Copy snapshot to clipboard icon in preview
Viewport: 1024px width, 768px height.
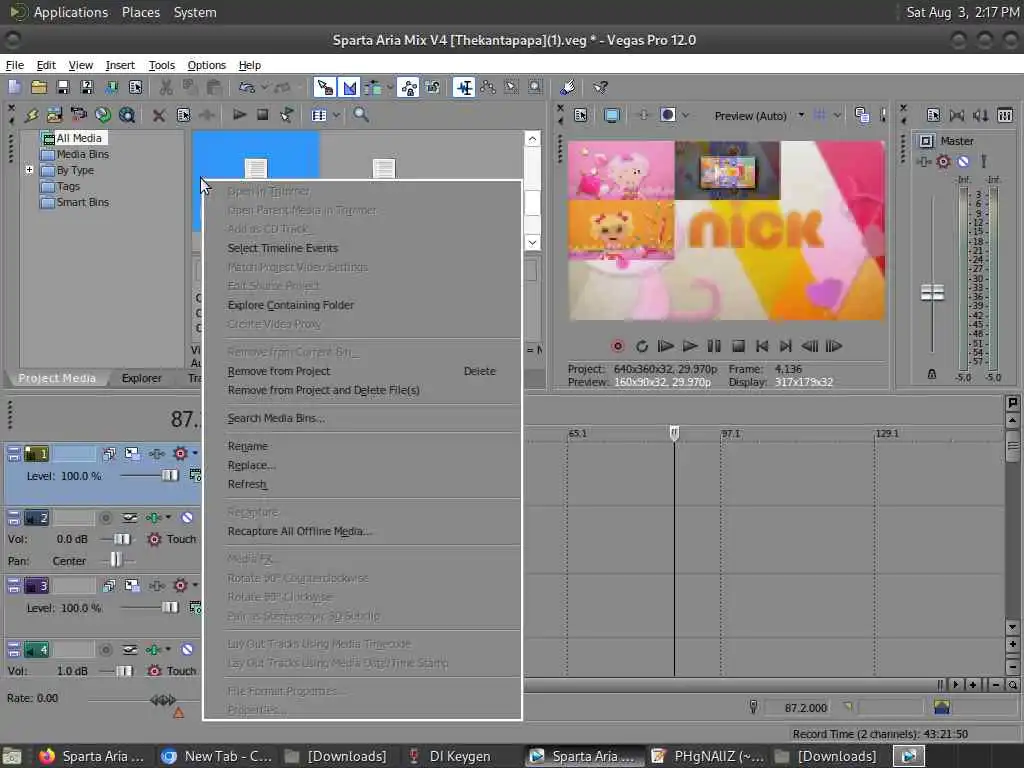click(861, 116)
